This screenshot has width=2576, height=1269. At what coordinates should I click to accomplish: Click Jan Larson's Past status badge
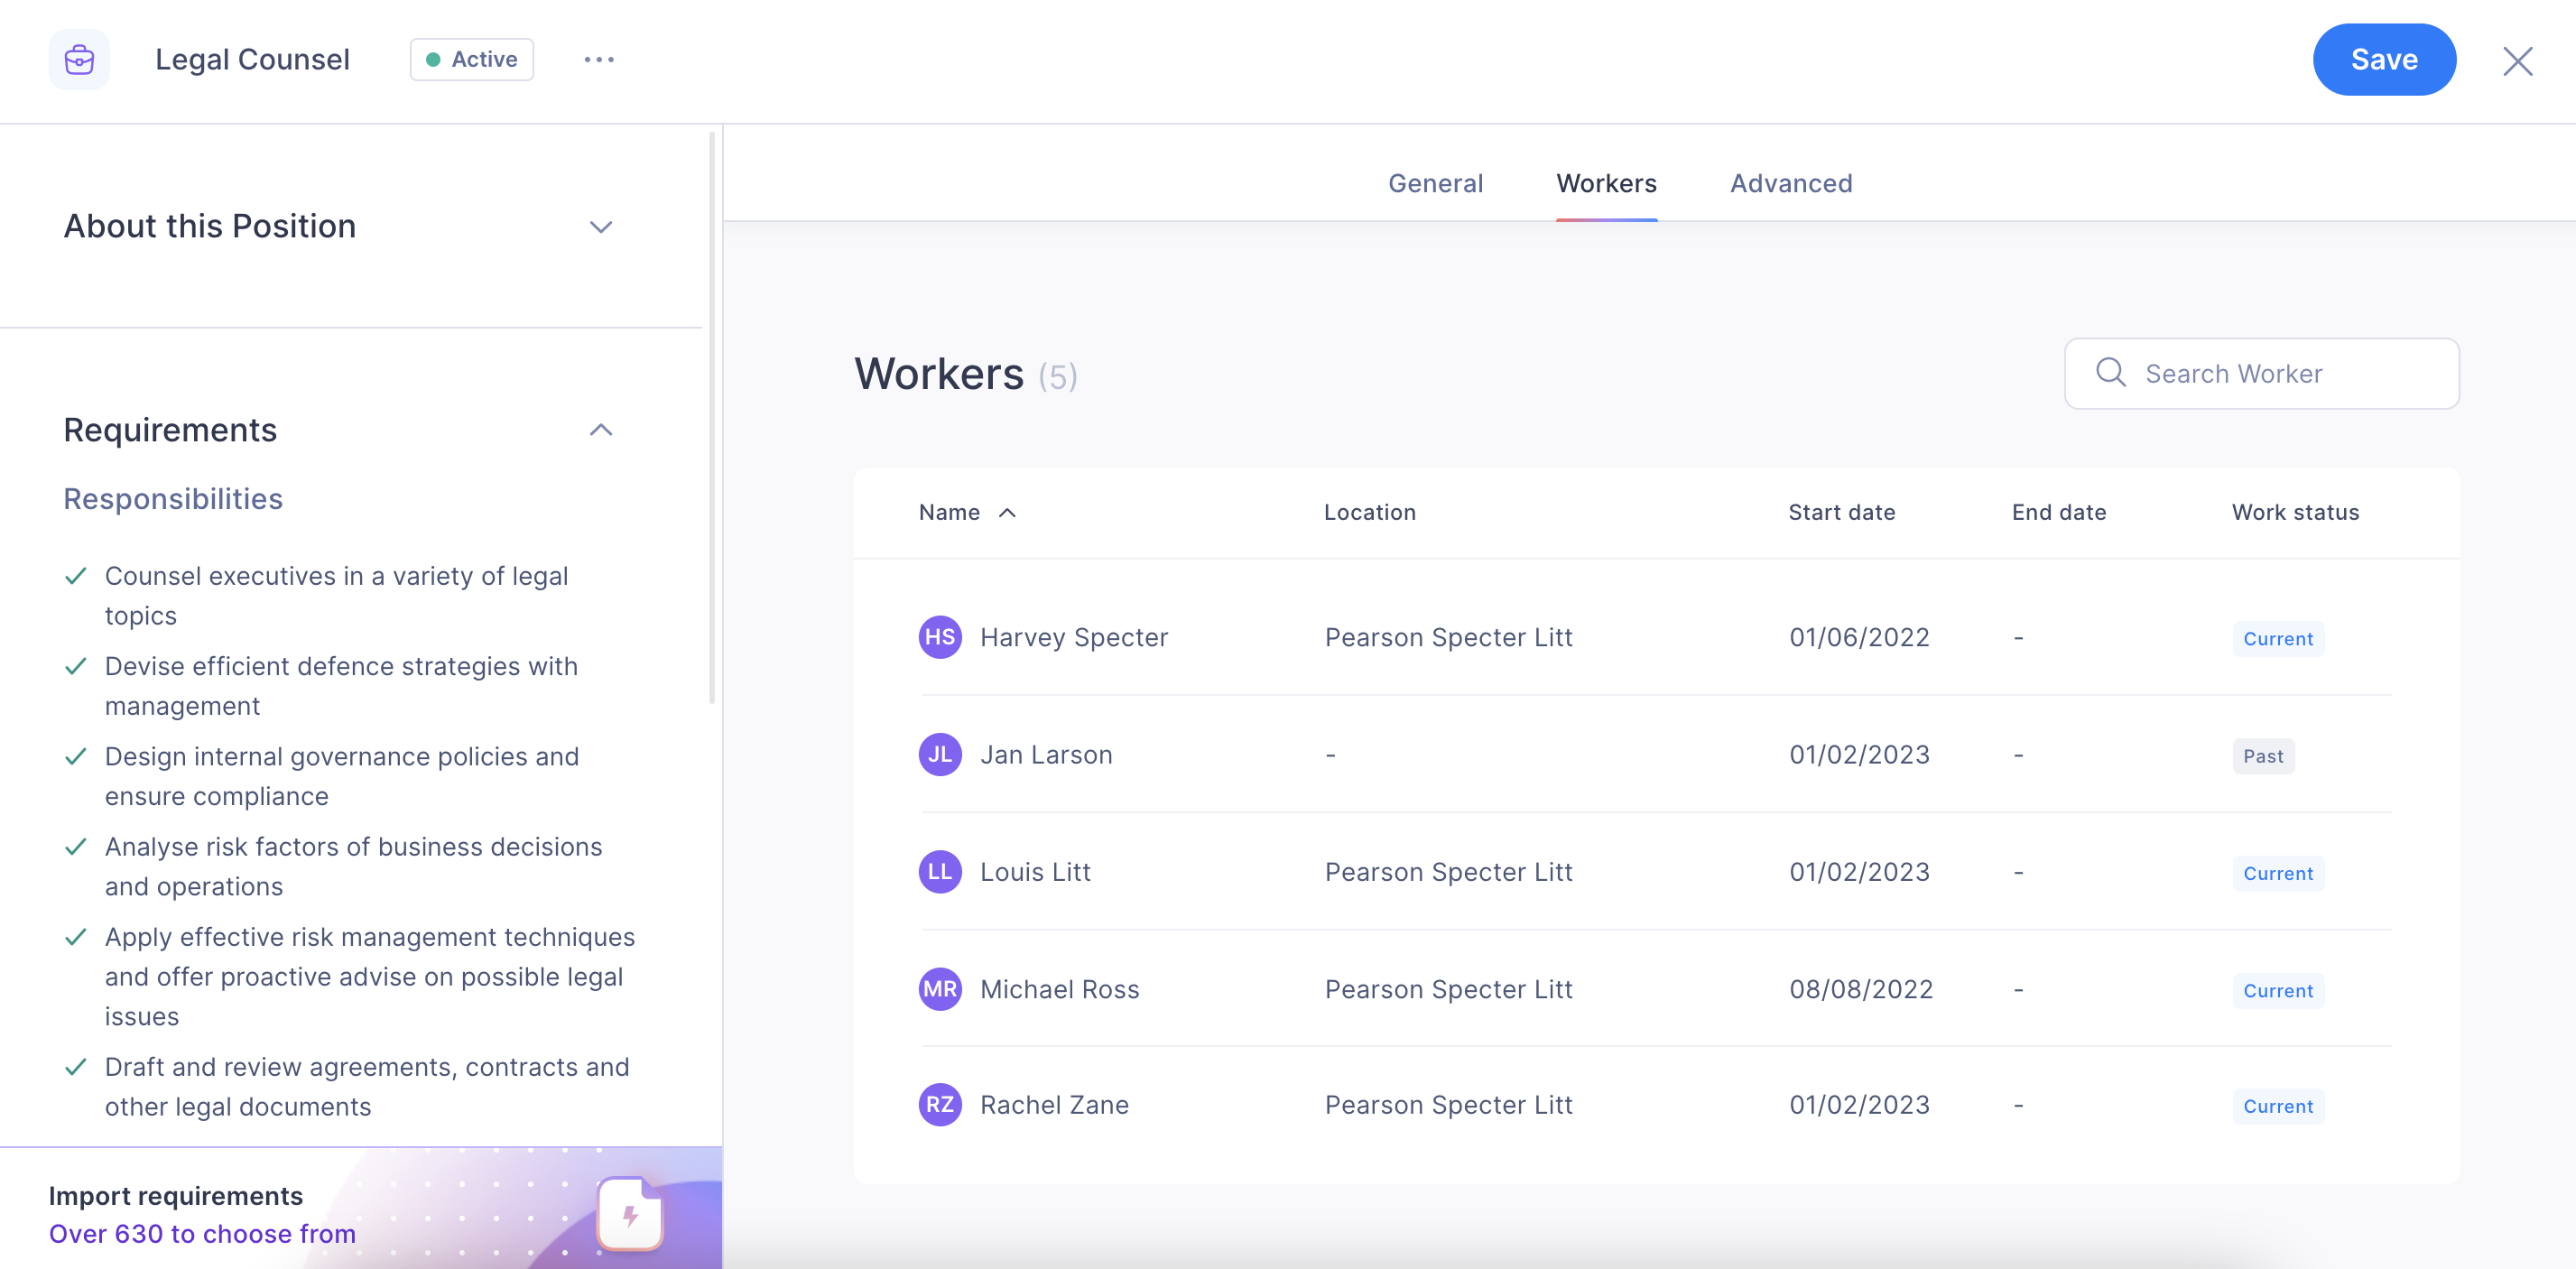pyautogui.click(x=2262, y=757)
